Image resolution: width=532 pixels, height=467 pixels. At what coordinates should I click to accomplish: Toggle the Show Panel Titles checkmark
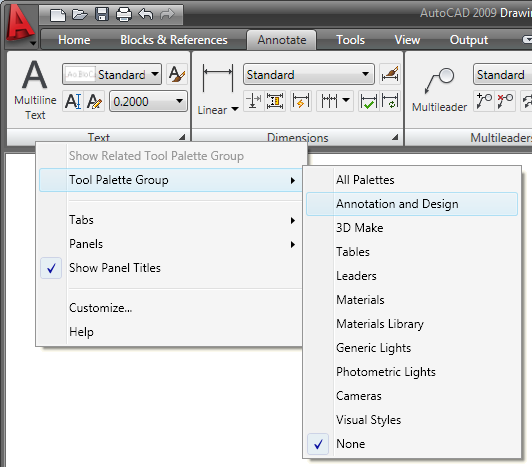tap(51, 268)
